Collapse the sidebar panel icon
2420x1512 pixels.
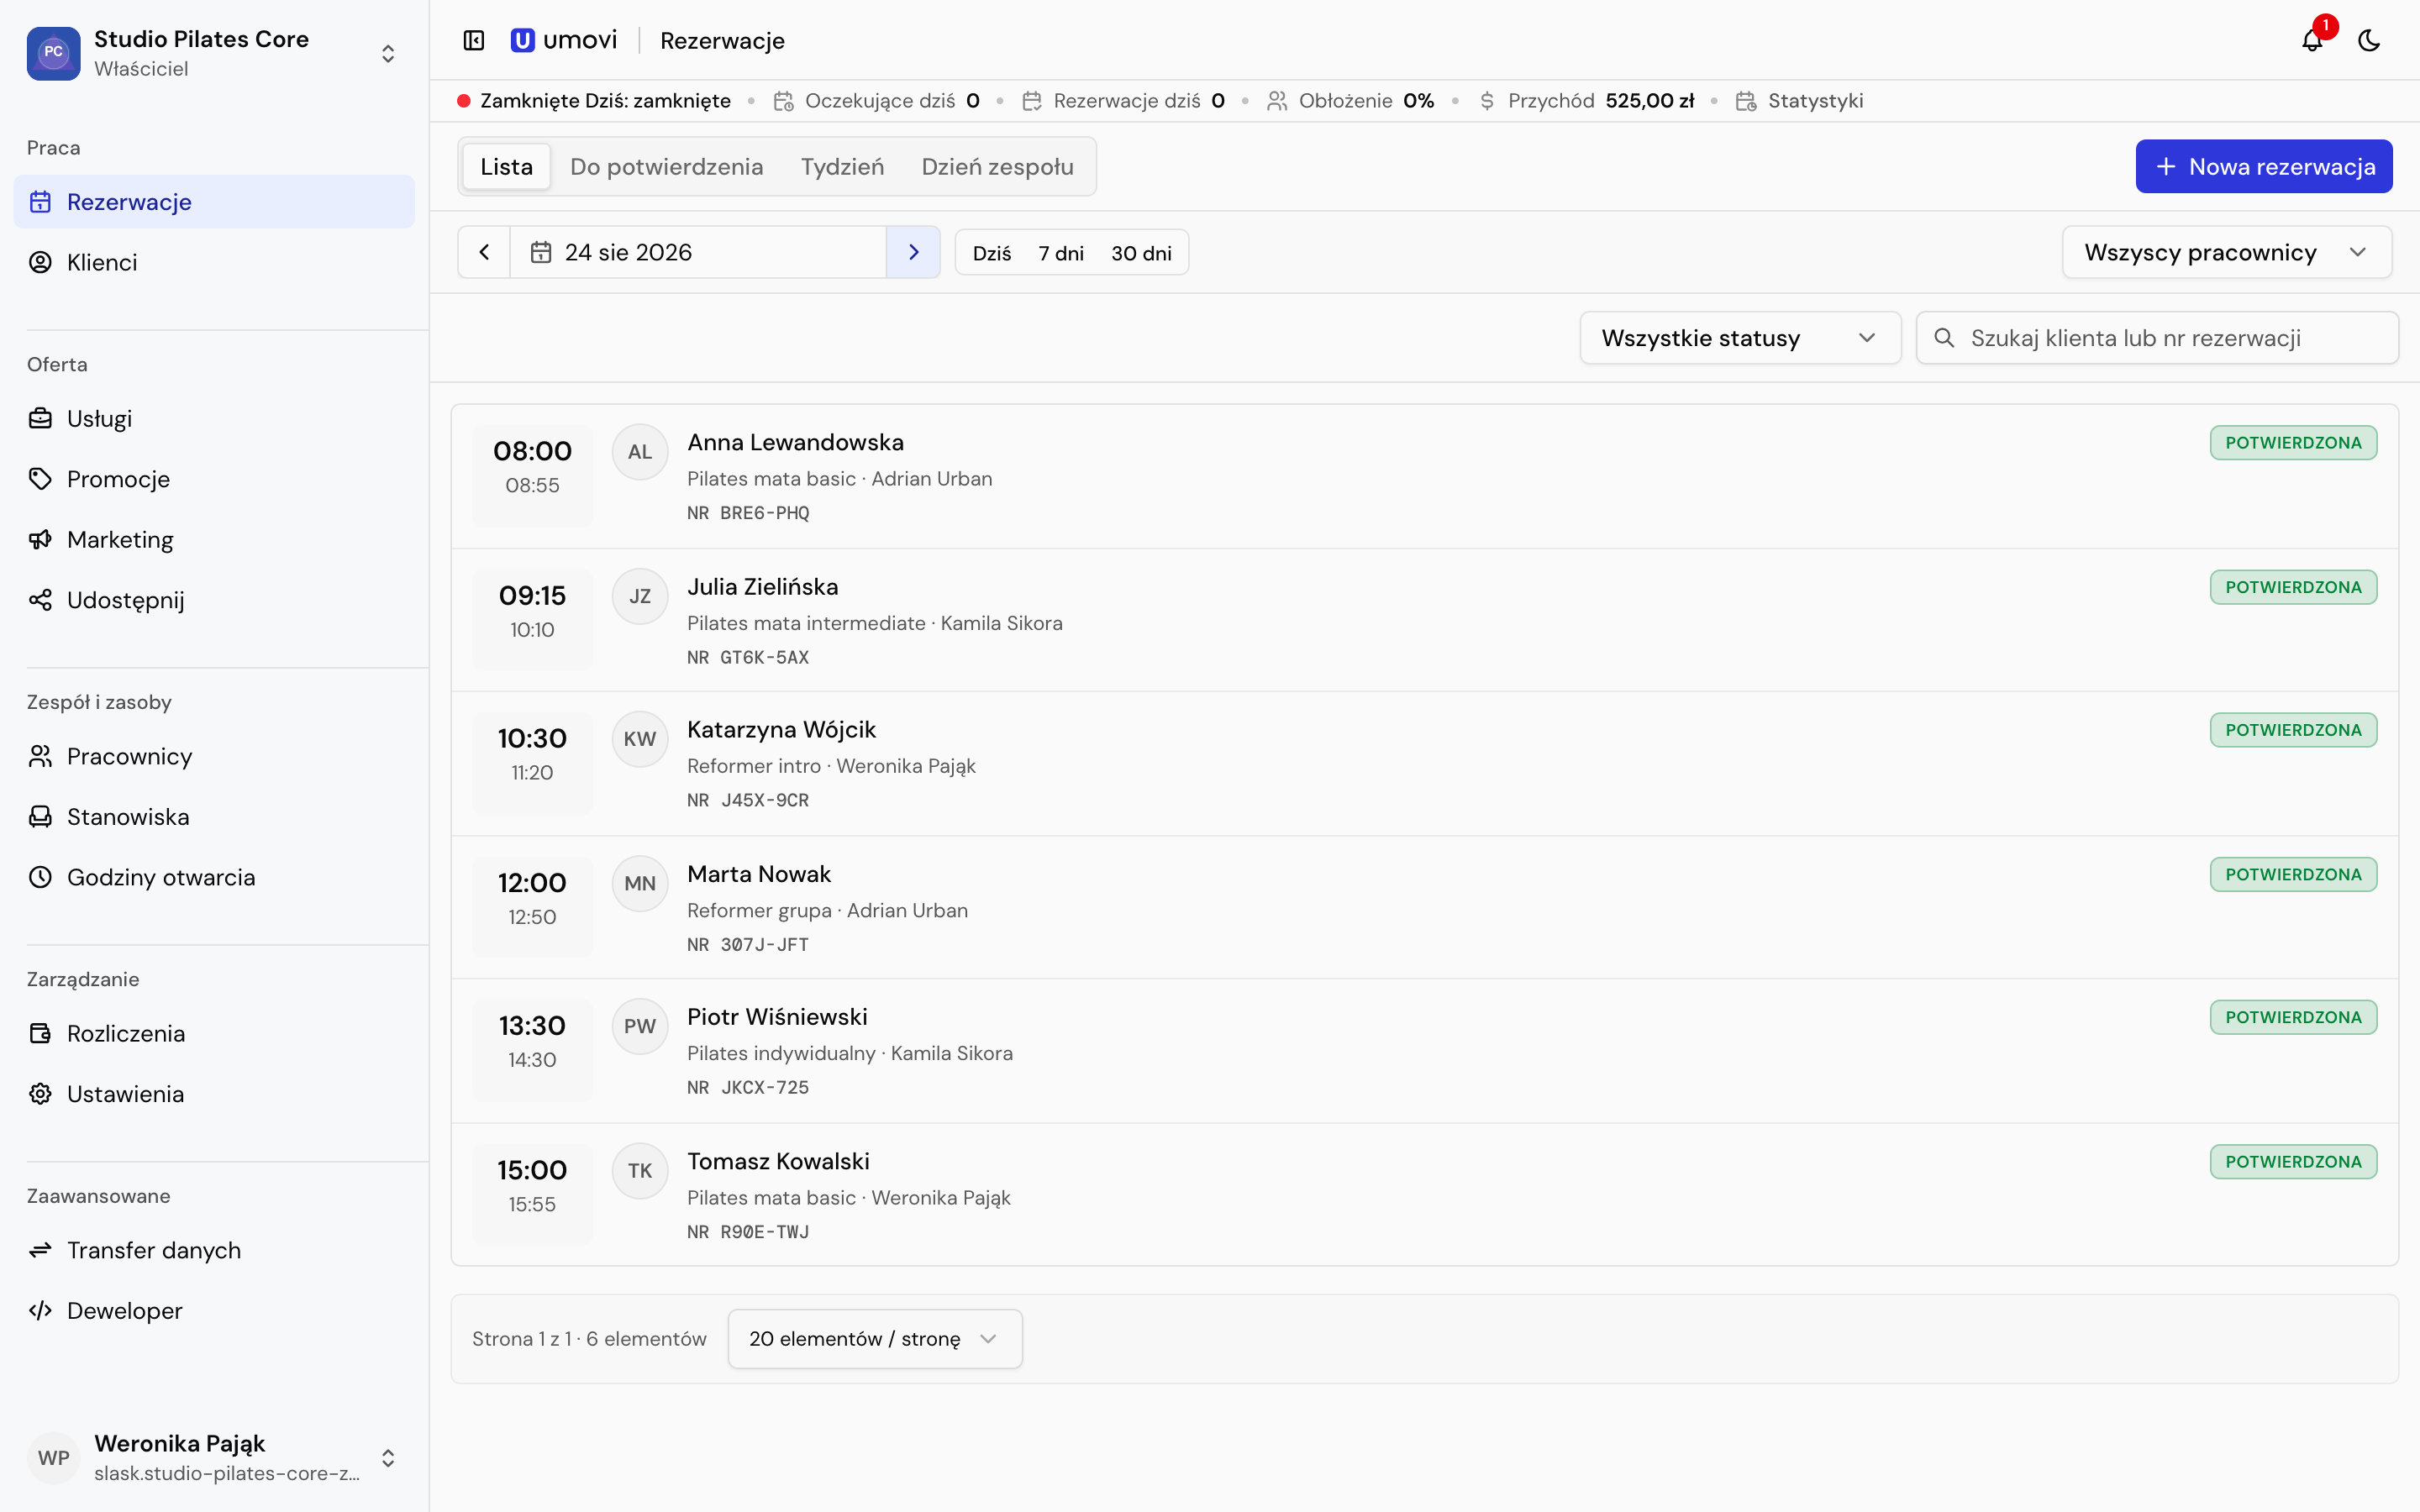click(x=474, y=40)
